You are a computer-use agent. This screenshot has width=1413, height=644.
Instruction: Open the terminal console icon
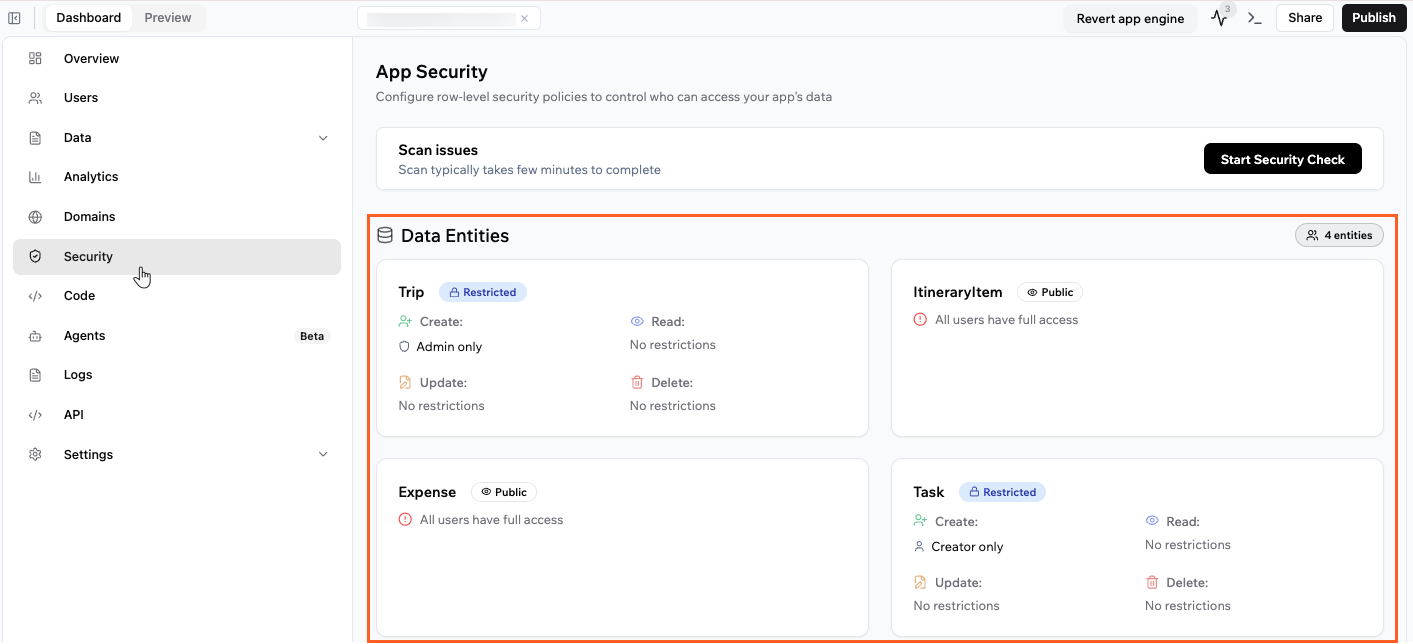(x=1255, y=18)
